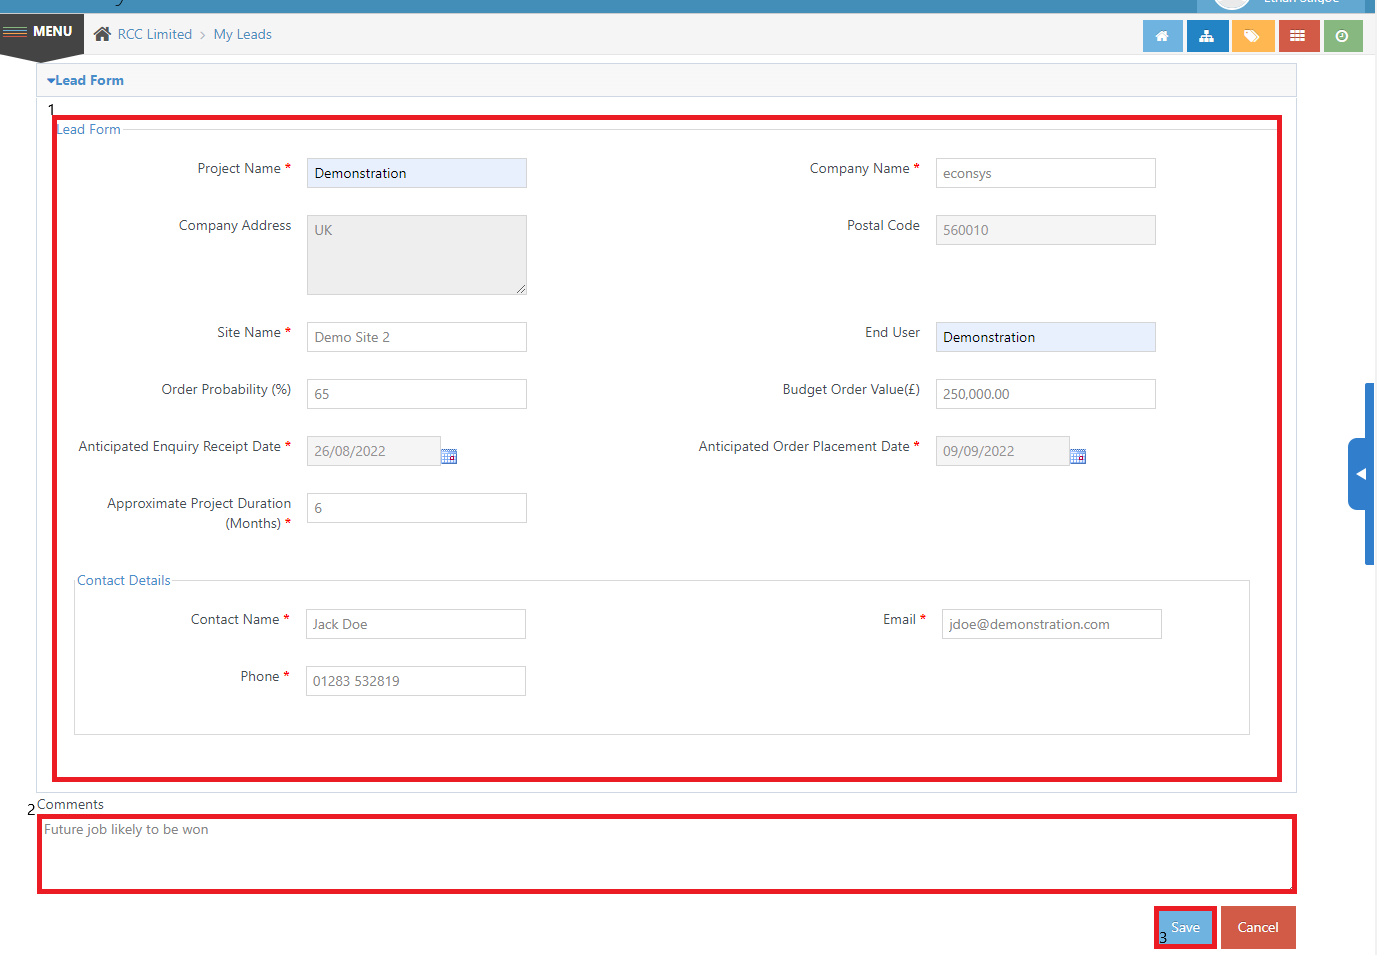Click the End User field
This screenshot has width=1377, height=955.
[1045, 337]
